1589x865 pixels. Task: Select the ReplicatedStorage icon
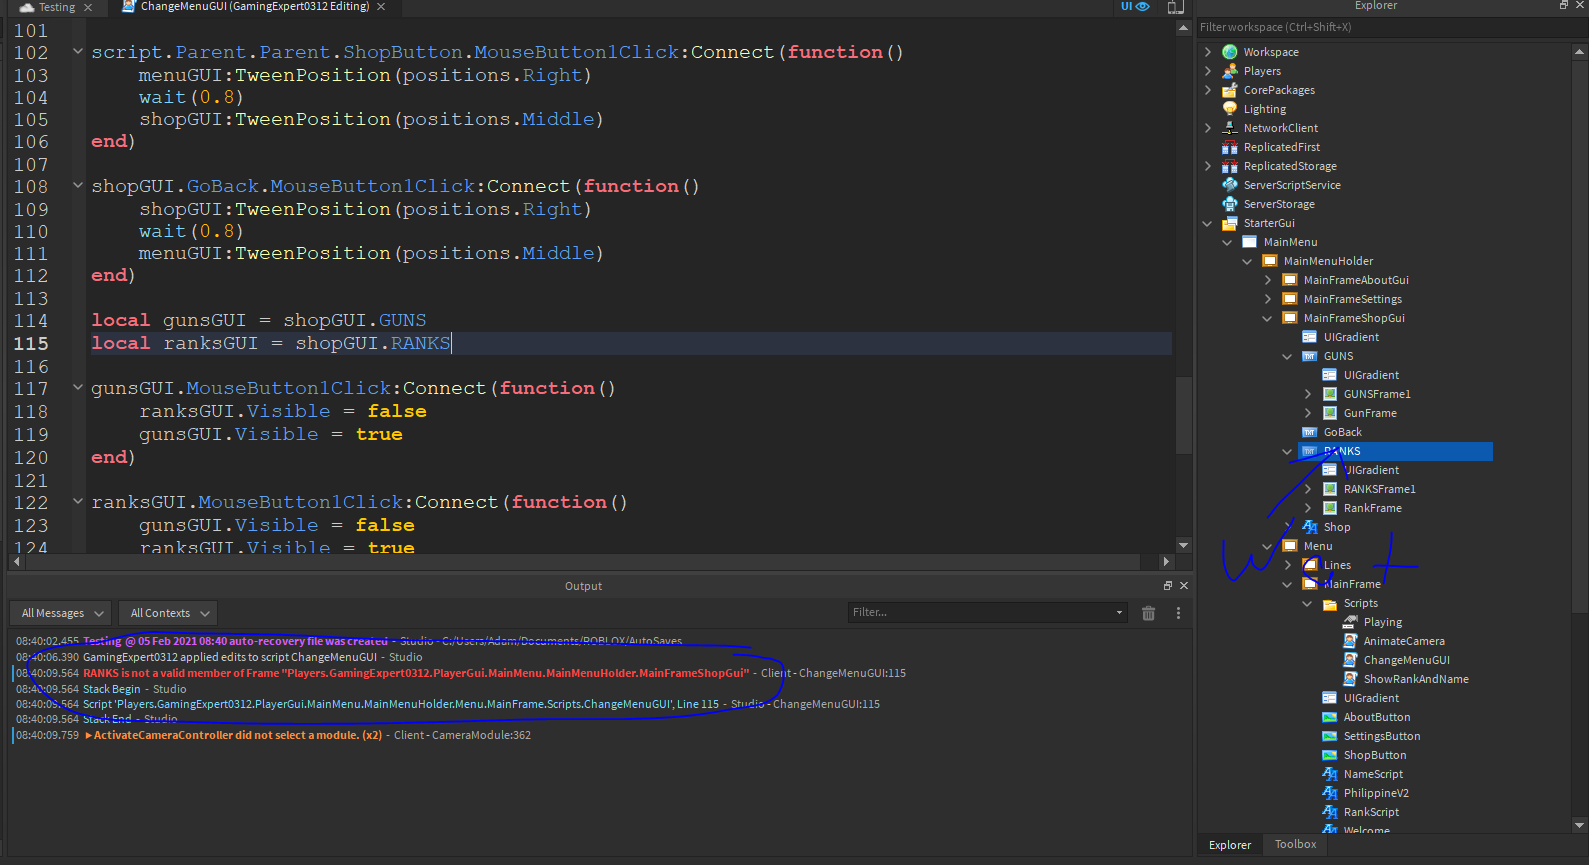click(1230, 166)
